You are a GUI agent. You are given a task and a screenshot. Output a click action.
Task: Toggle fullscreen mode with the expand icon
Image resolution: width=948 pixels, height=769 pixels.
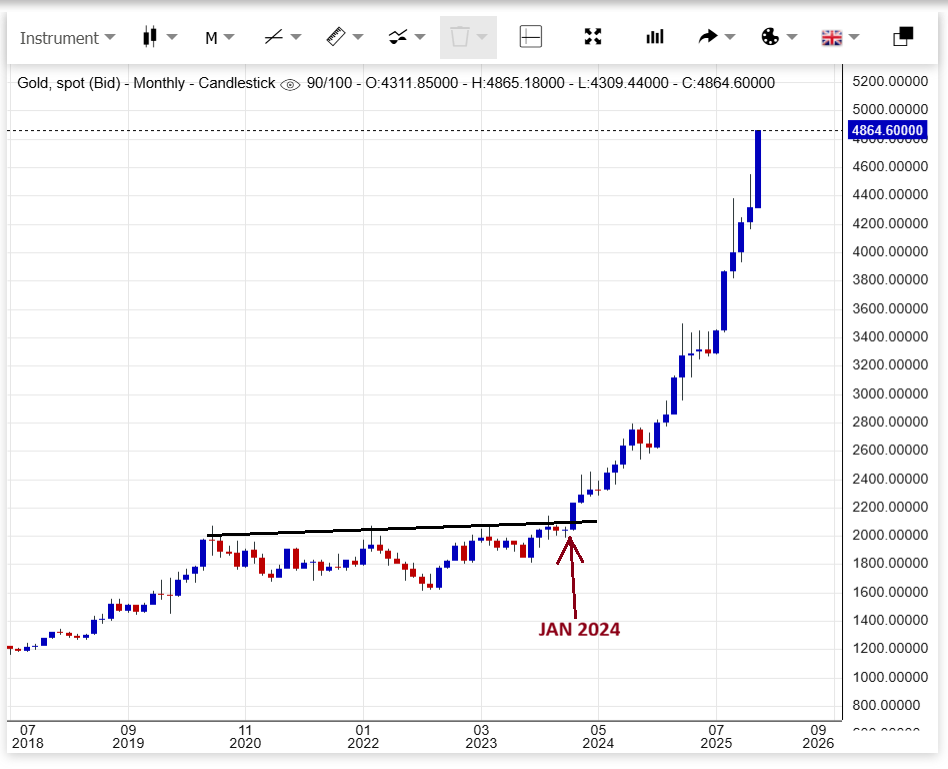tap(593, 38)
